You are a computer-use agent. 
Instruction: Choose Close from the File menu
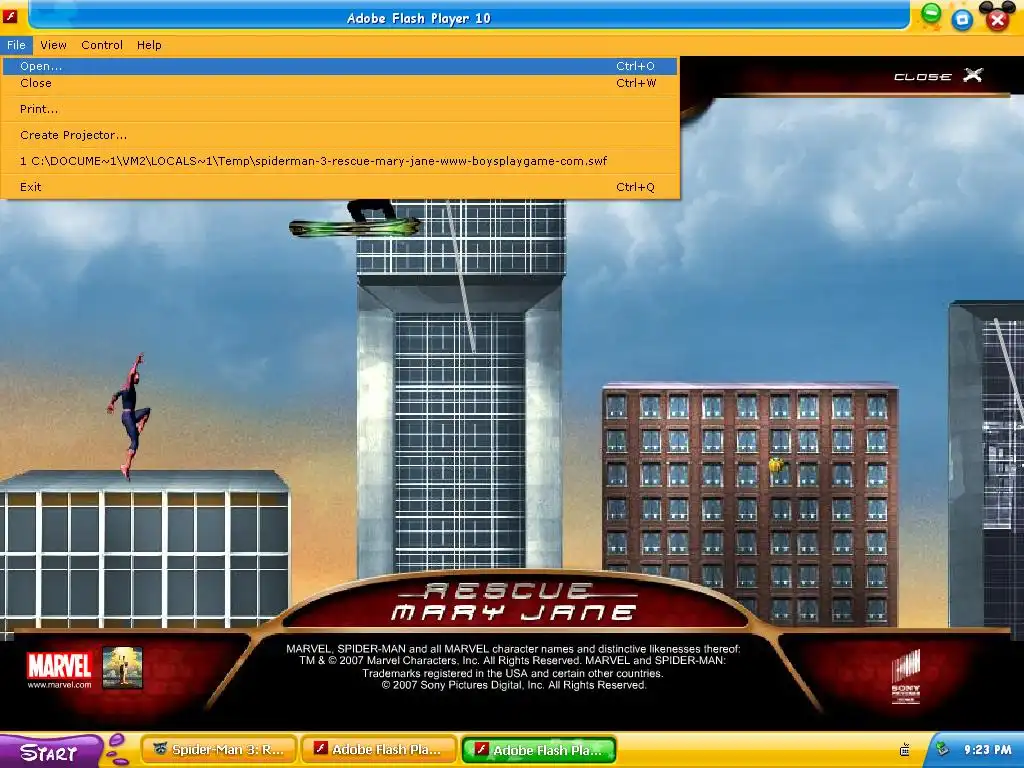point(340,83)
